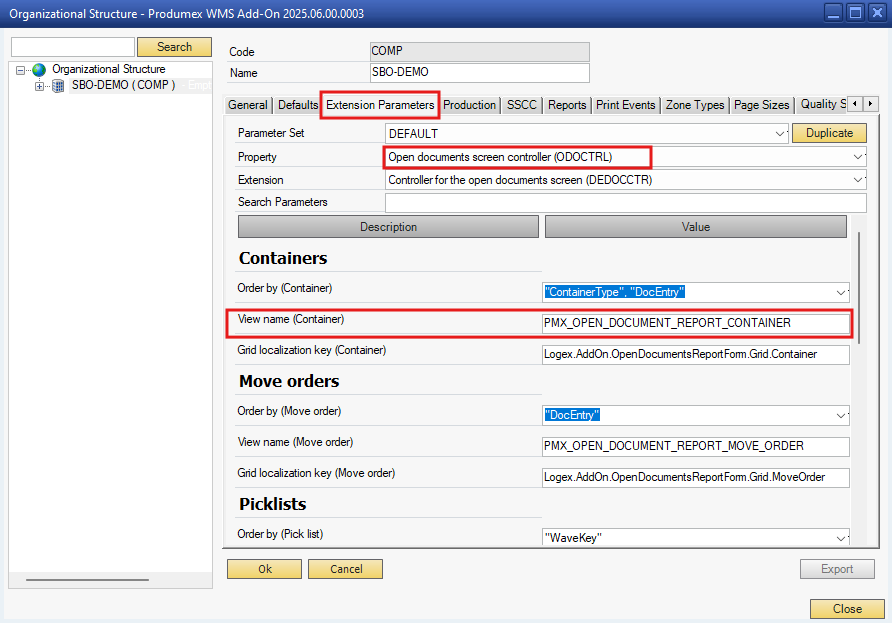Open the Property dropdown
The height and width of the screenshot is (623, 892).
tap(856, 156)
